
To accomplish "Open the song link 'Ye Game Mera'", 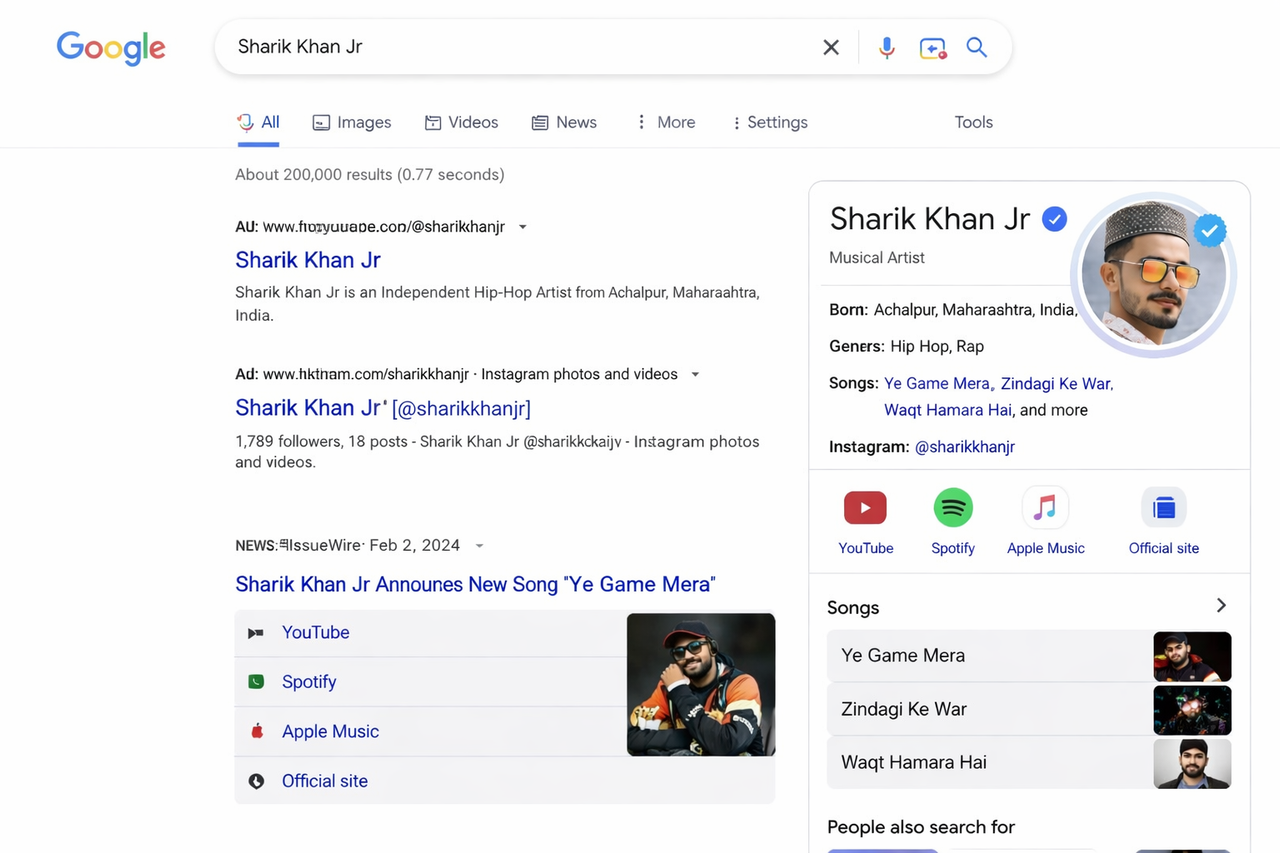I will [x=937, y=383].
